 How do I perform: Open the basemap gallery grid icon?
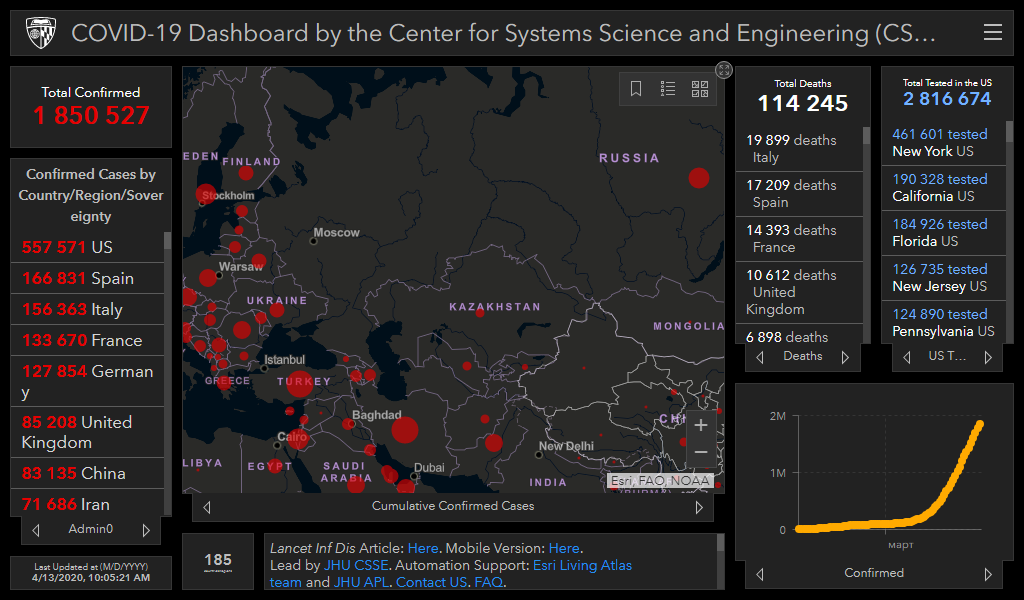700,89
